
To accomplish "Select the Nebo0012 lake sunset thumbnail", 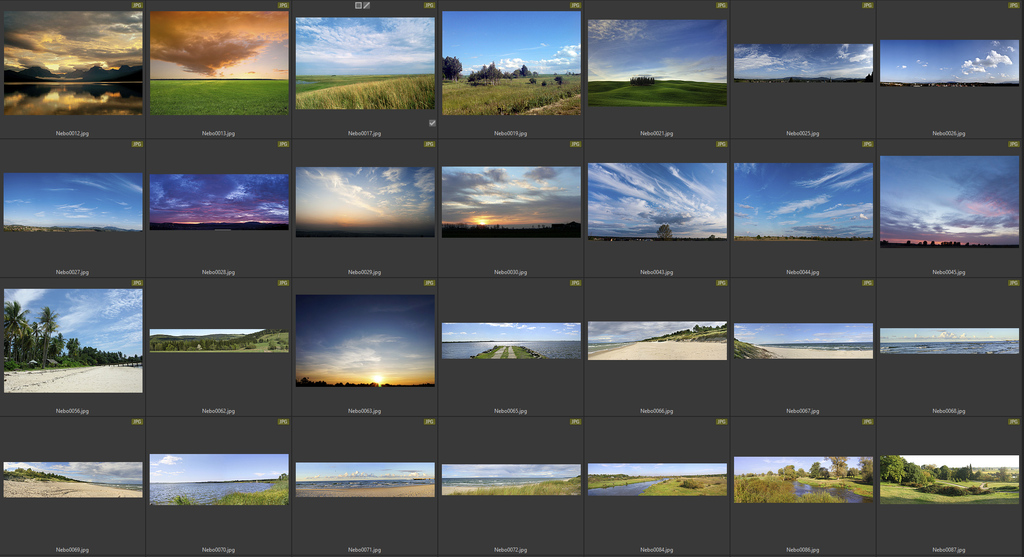I will pos(73,63).
